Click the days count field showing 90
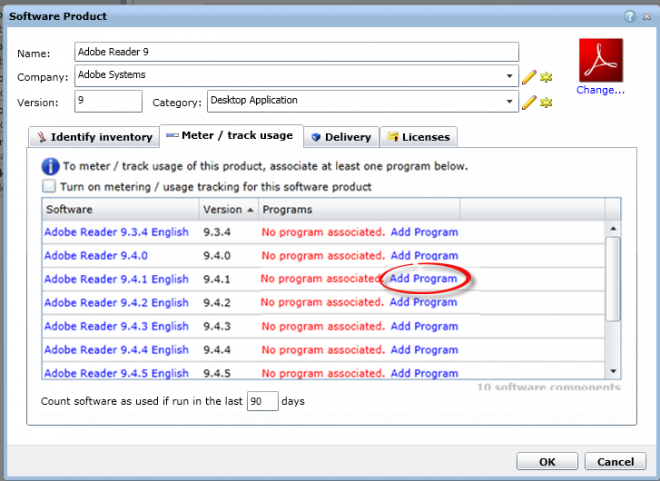This screenshot has width=660, height=481. tap(262, 401)
